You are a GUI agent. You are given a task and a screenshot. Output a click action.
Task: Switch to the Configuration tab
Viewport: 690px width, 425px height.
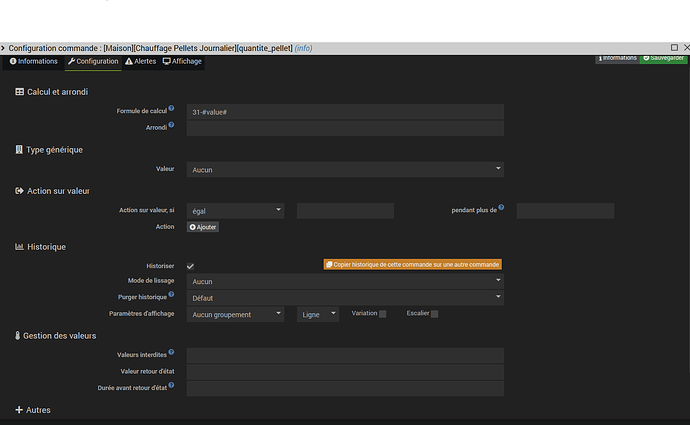pos(93,61)
